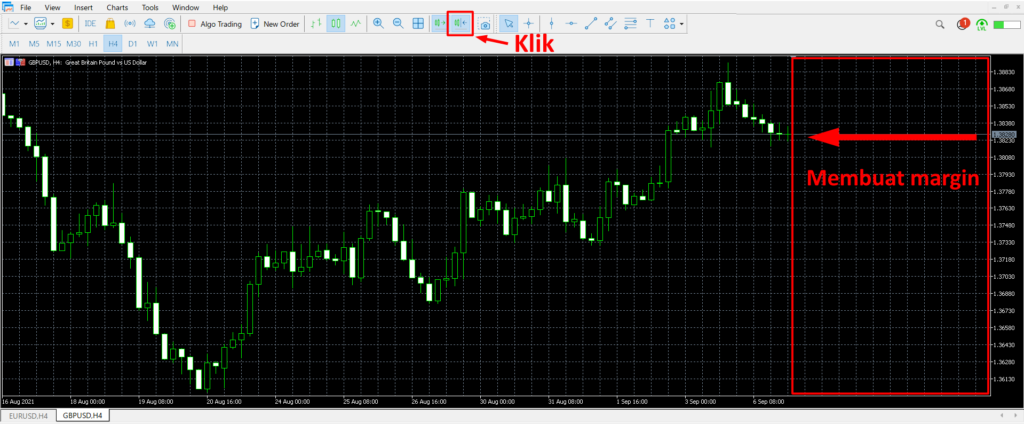
Task: Toggle auto scroll to latest bar
Action: click(x=438, y=24)
